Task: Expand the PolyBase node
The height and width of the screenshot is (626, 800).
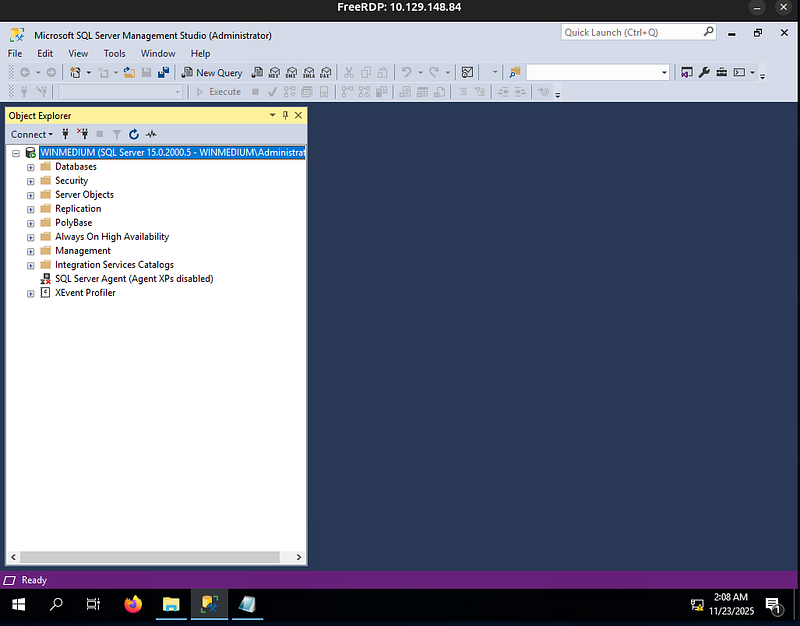Action: coord(31,223)
